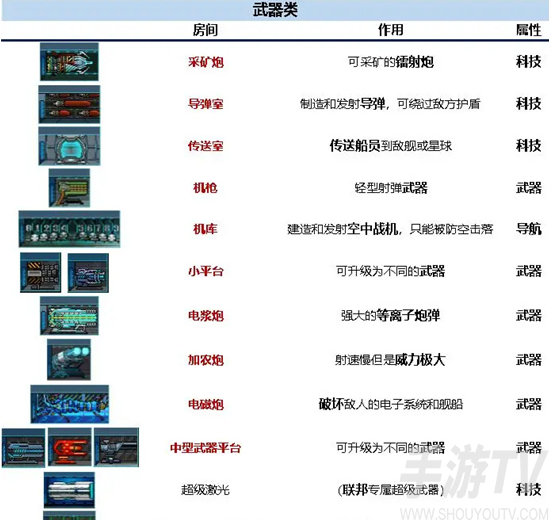Click the 房间 column header

click(x=206, y=30)
